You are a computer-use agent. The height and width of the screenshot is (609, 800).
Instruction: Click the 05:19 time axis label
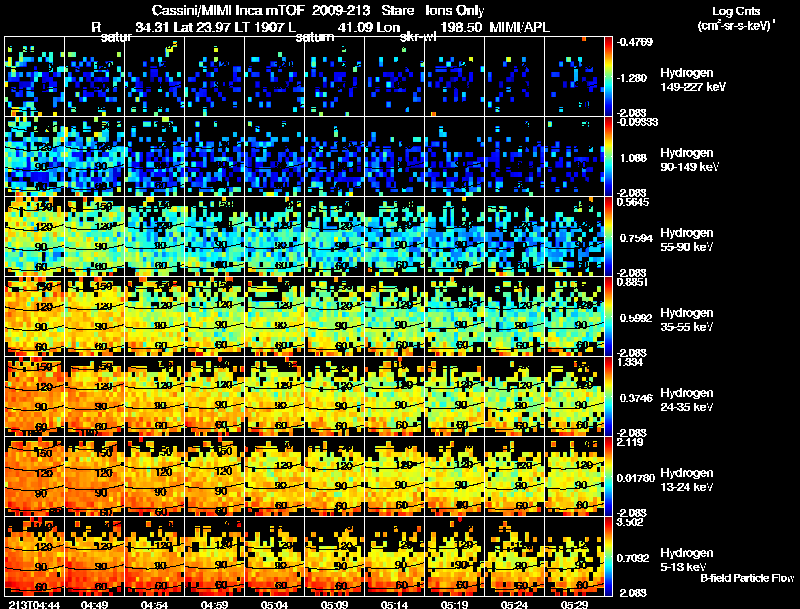[454, 604]
